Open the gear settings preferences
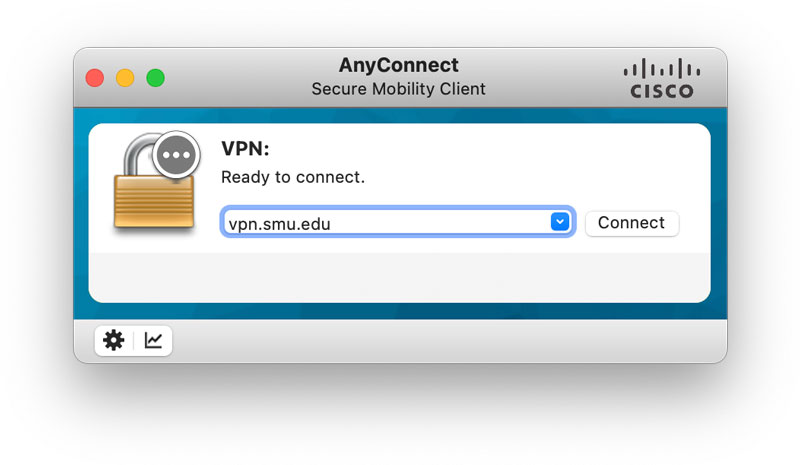 114,340
